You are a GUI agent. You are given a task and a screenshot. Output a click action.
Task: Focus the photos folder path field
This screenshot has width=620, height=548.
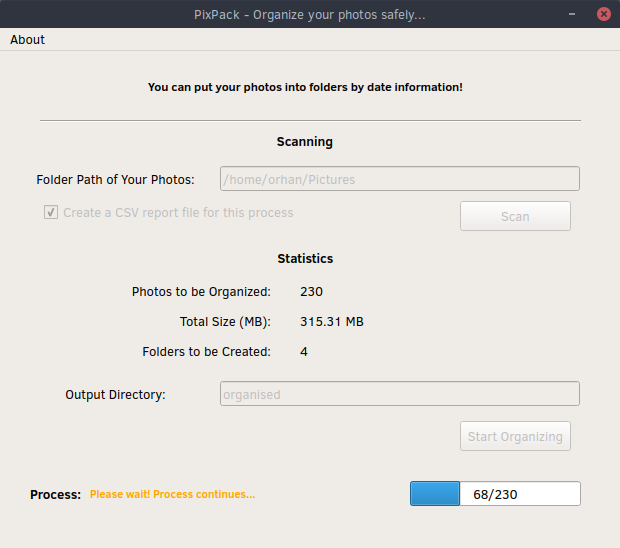click(x=399, y=180)
